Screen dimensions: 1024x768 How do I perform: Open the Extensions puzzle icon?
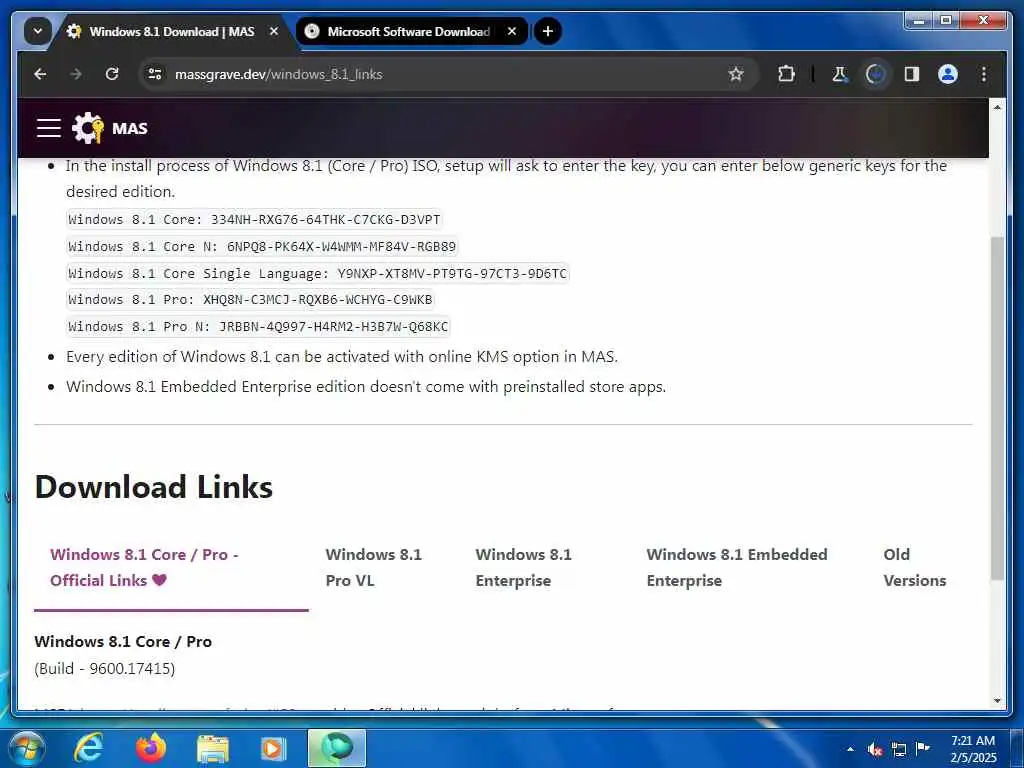coord(786,74)
